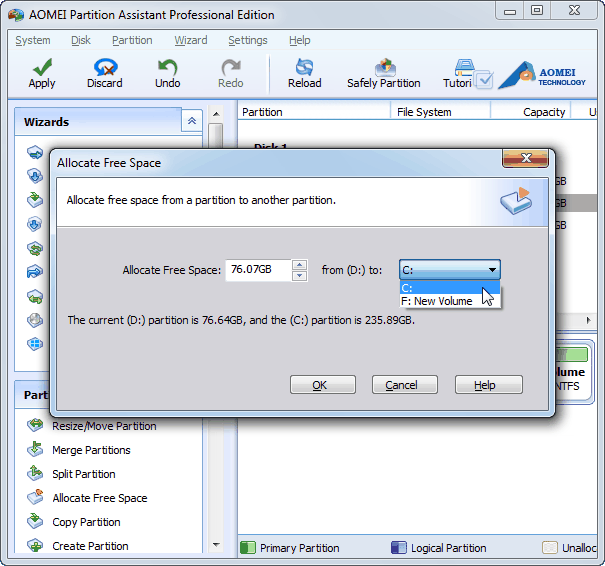
Task: Click the File System column header
Action: 440,112
